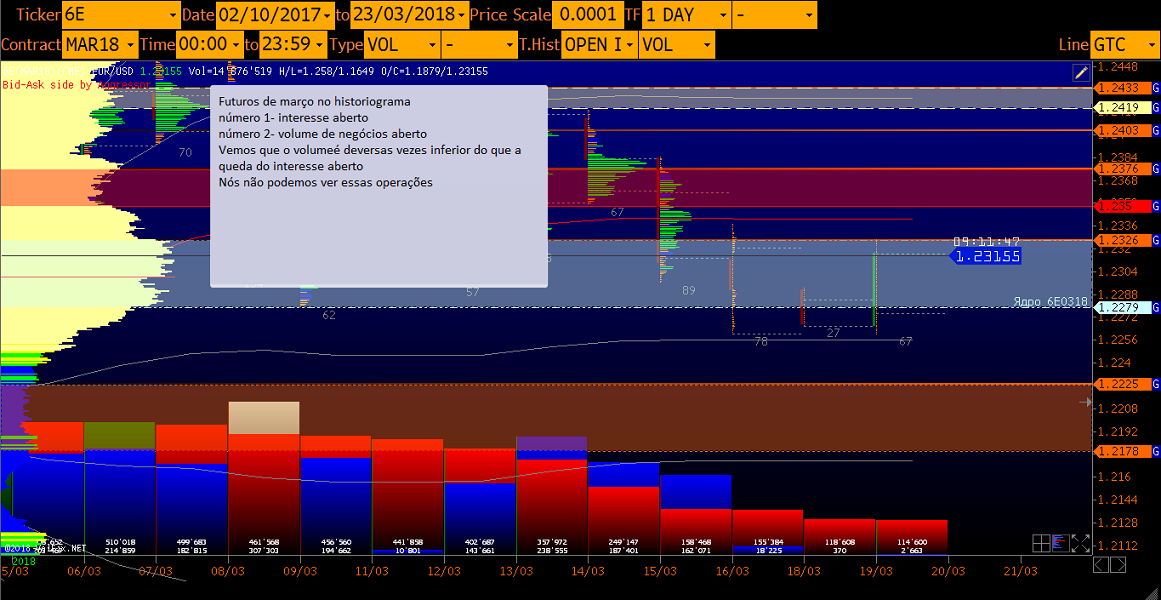1161x600 pixels.
Task: Click the G marker beside level 1.2279
Action: pyautogui.click(x=1156, y=307)
